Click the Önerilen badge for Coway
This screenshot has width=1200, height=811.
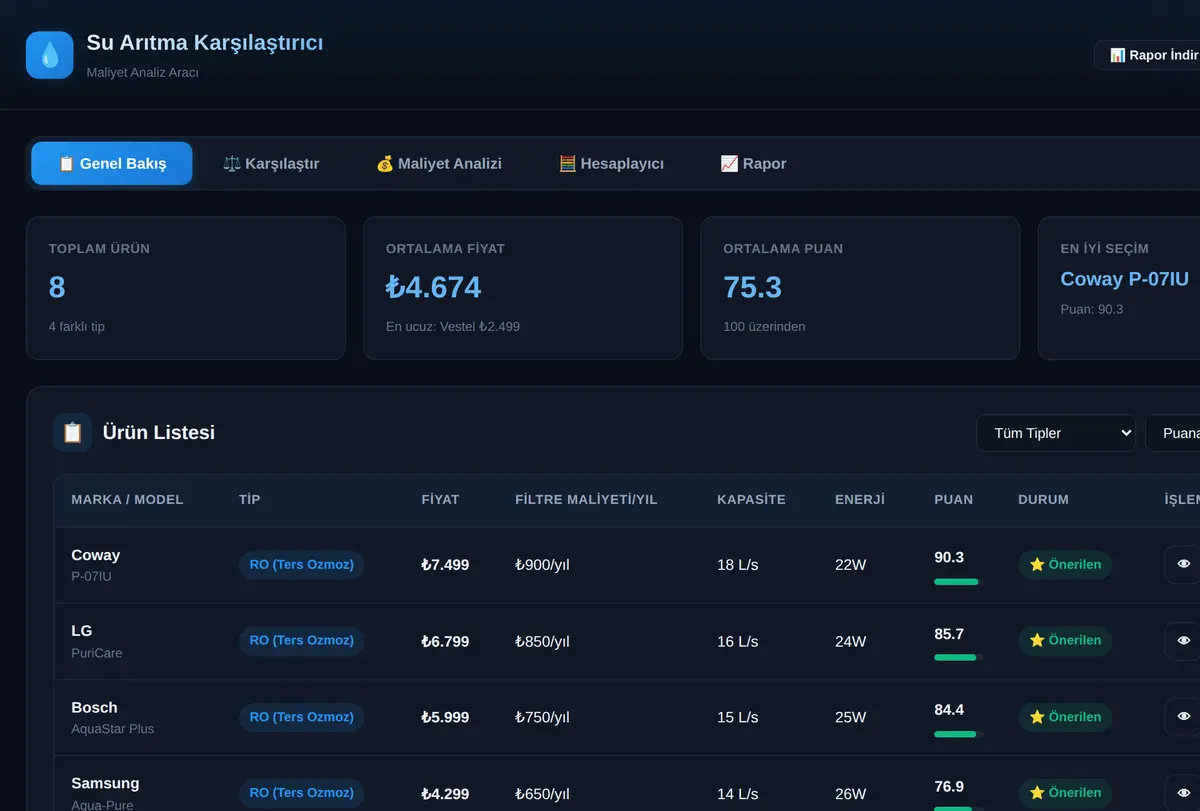tap(1065, 564)
